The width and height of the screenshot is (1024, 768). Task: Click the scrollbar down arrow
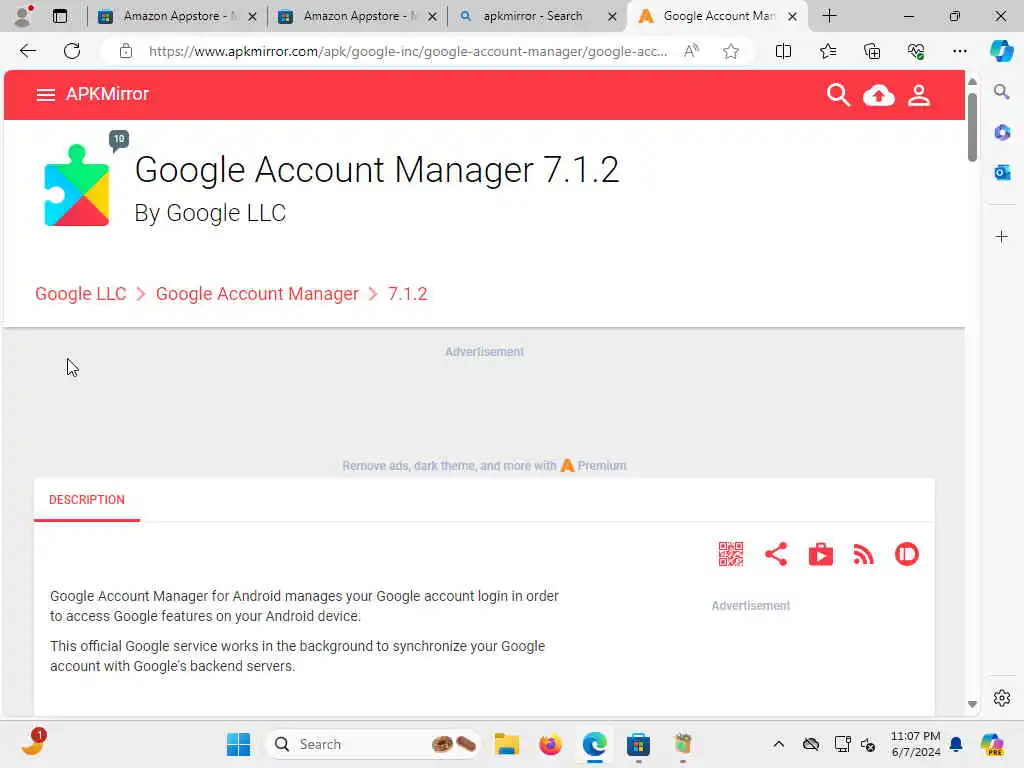coord(972,704)
